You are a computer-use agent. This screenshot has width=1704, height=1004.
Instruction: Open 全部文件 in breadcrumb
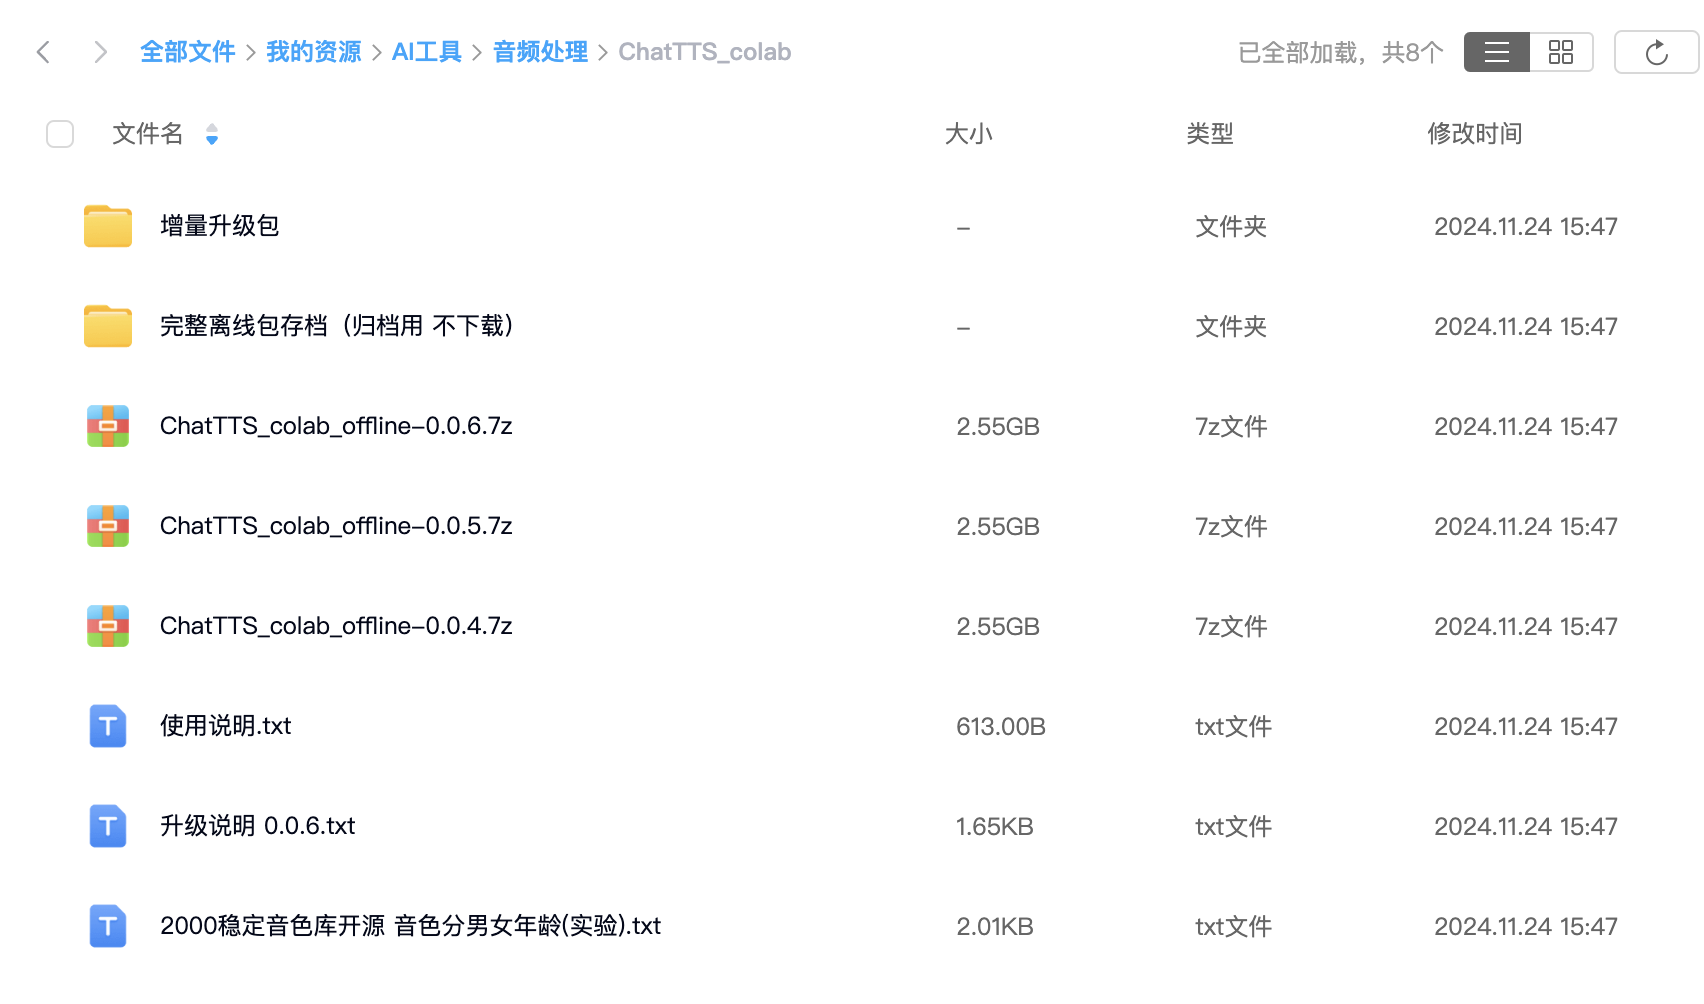(x=188, y=52)
